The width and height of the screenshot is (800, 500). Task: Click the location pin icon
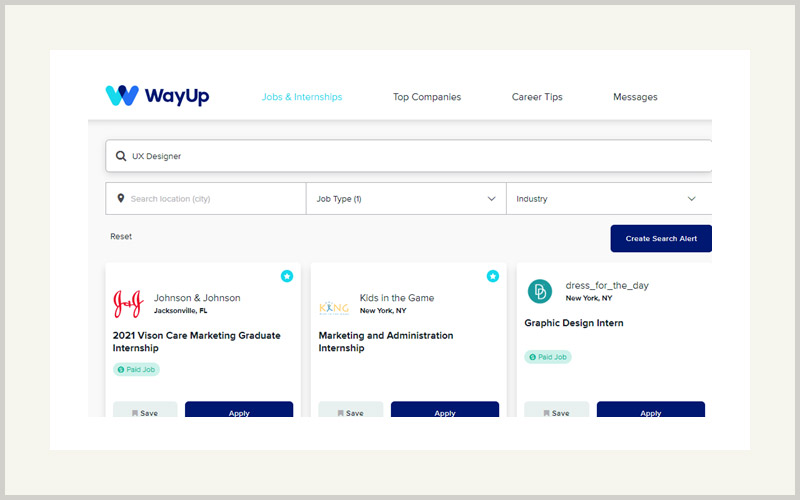[120, 198]
